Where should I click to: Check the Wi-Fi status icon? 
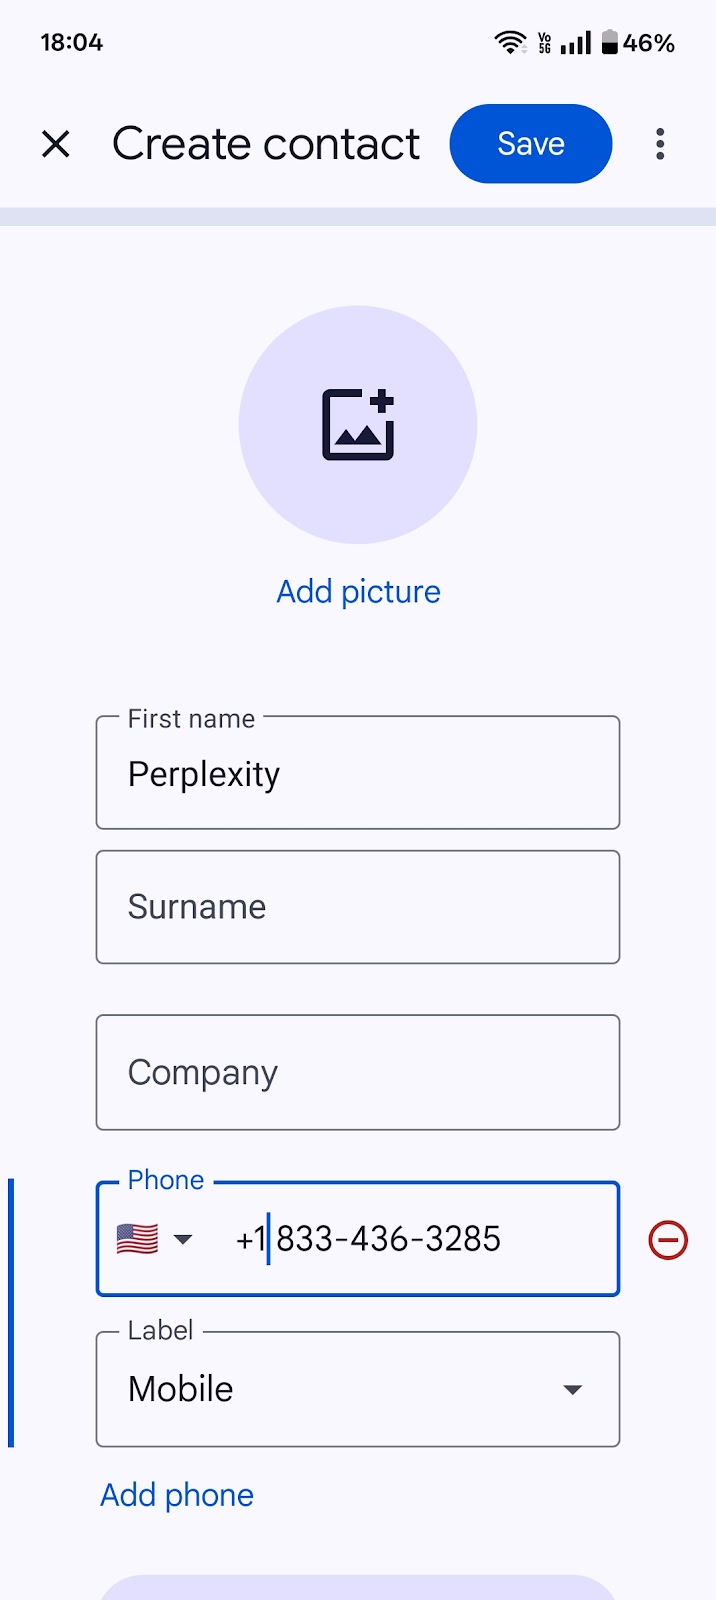(x=510, y=43)
